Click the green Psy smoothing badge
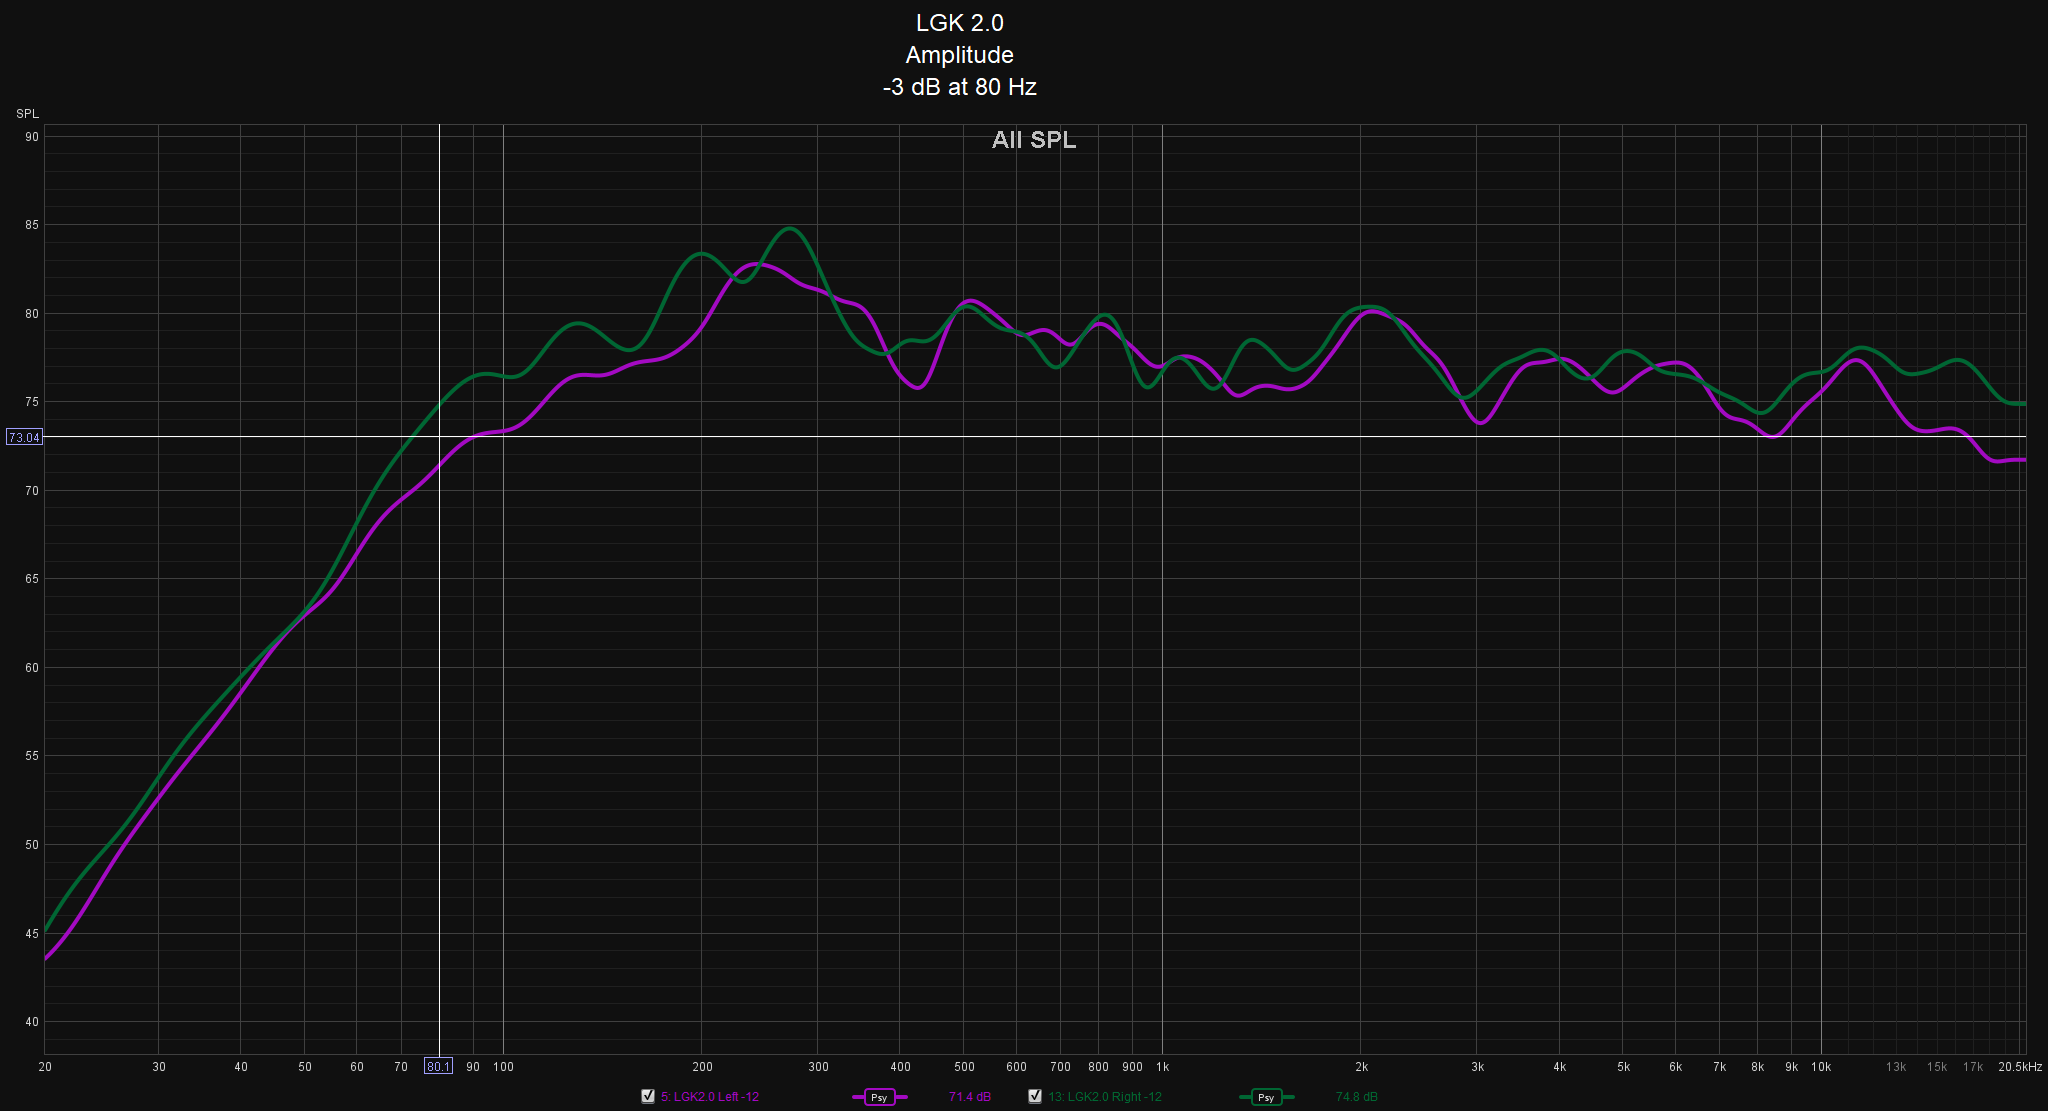 [1266, 1097]
